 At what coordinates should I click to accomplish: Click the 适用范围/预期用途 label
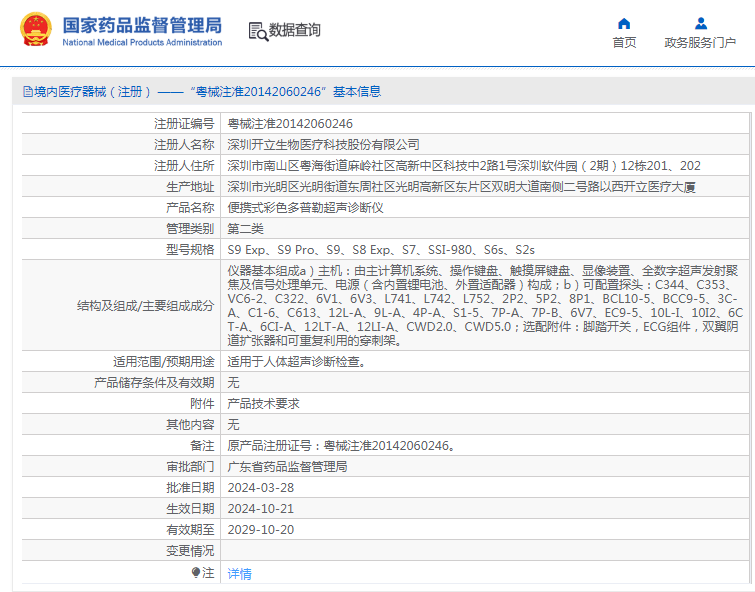(x=164, y=361)
